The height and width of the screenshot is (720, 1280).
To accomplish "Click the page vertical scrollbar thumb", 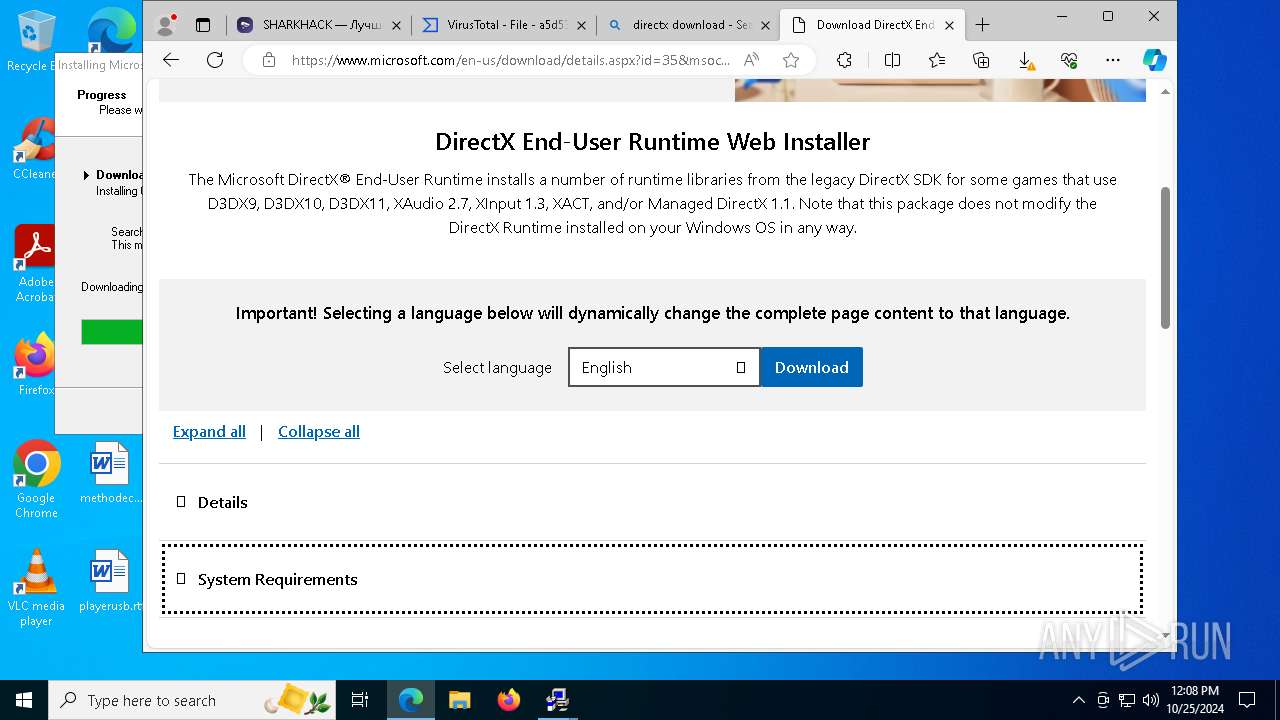I will [x=1165, y=258].
